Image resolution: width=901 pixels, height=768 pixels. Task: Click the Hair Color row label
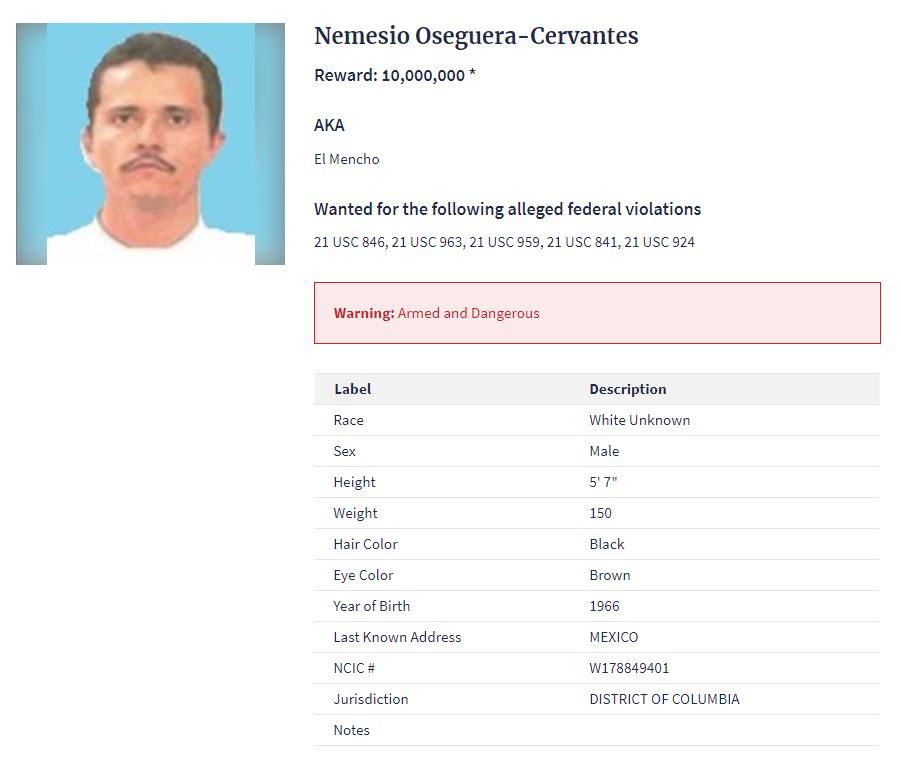pos(365,544)
